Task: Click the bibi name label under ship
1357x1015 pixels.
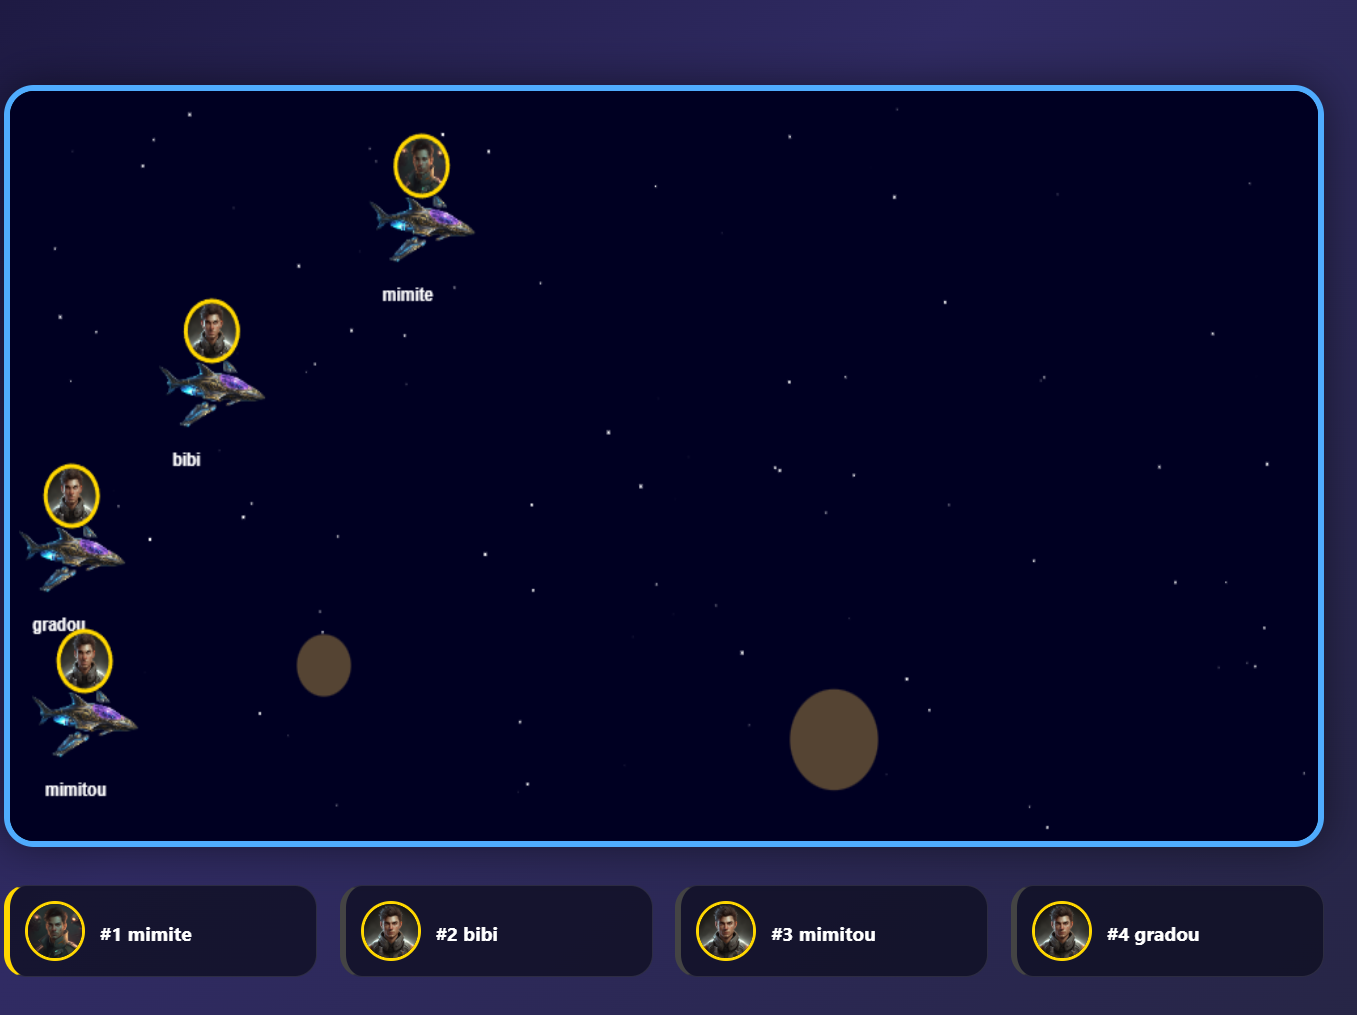Action: (186, 460)
